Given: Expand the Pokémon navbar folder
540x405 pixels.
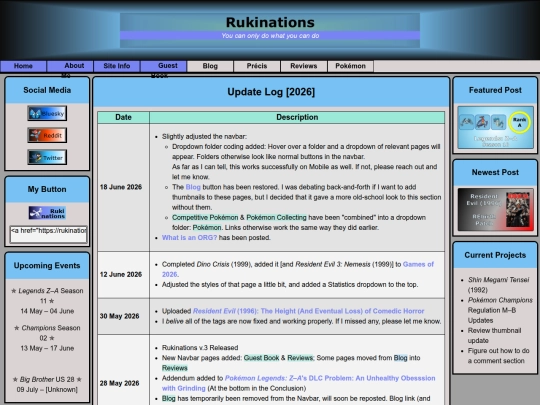Looking at the screenshot, I should coord(351,66).
